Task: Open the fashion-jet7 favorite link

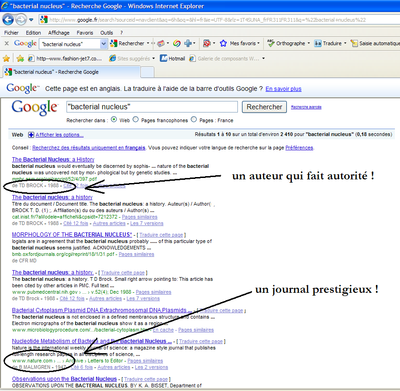Action: point(65,59)
